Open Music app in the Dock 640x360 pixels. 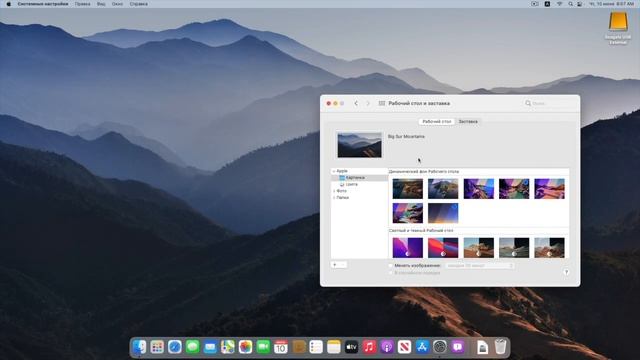369,347
